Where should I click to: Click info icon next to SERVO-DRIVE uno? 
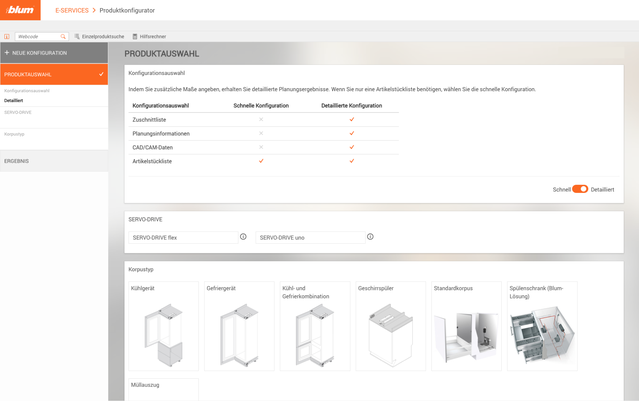point(370,237)
